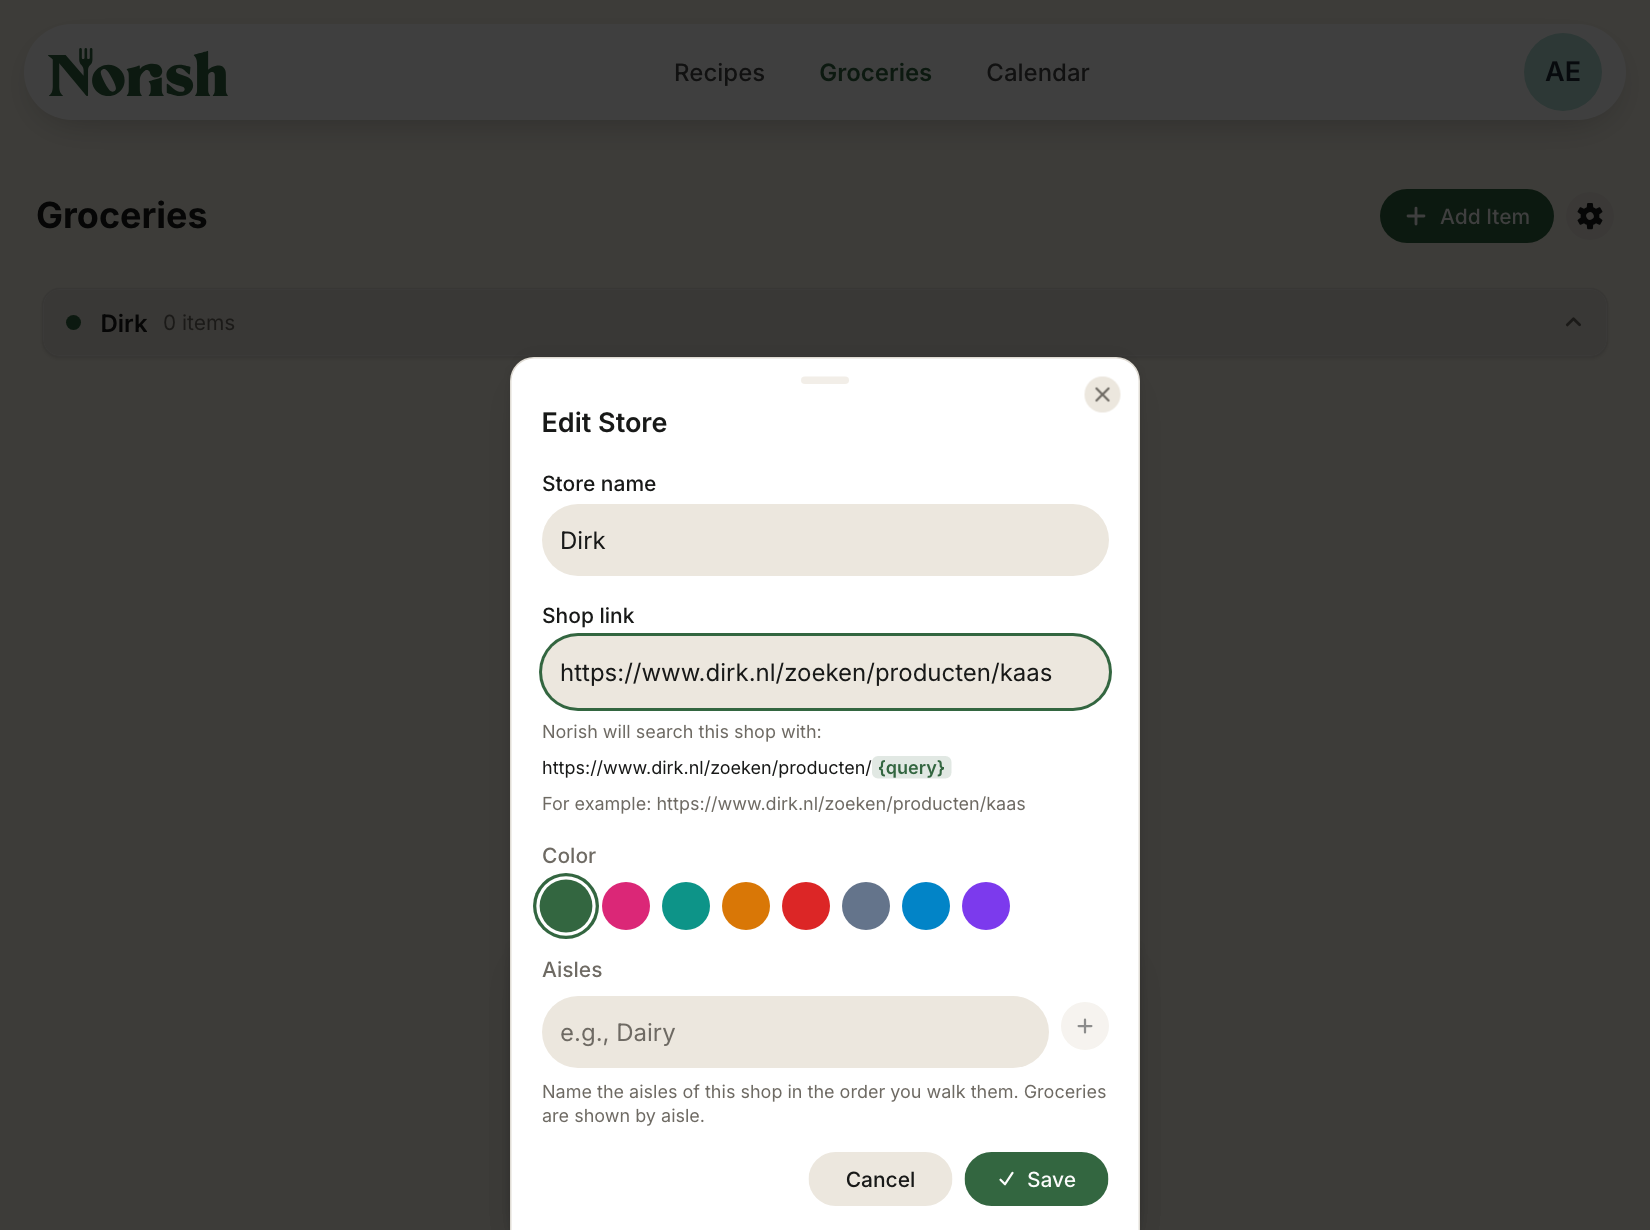
Task: Select the dark green color swatch
Action: [566, 906]
